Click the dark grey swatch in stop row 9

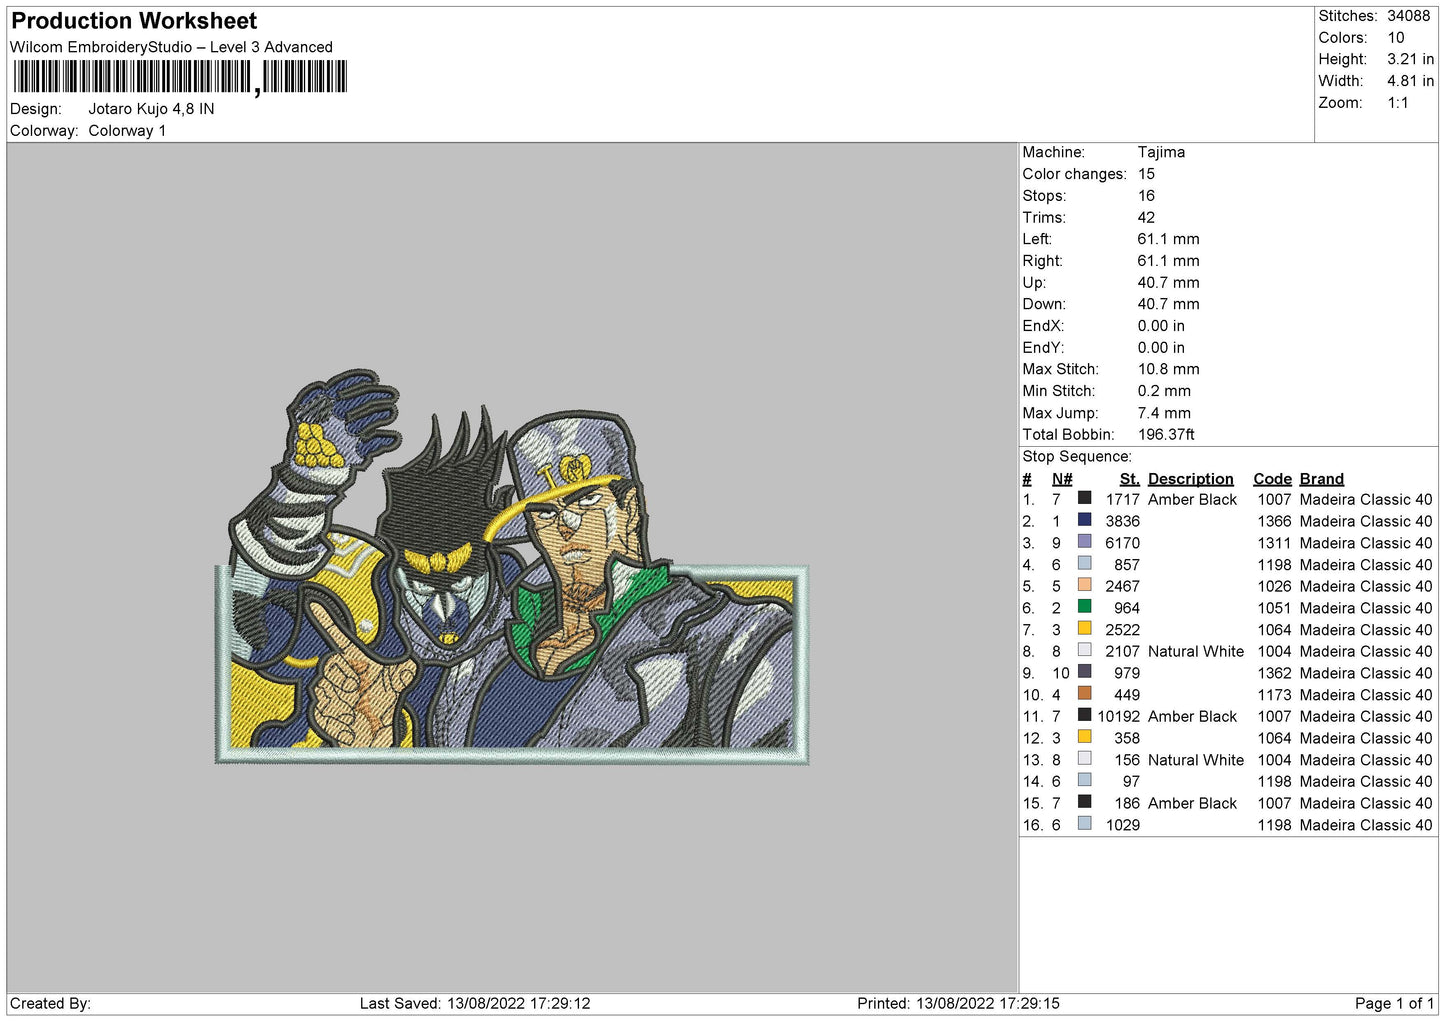tap(1084, 672)
